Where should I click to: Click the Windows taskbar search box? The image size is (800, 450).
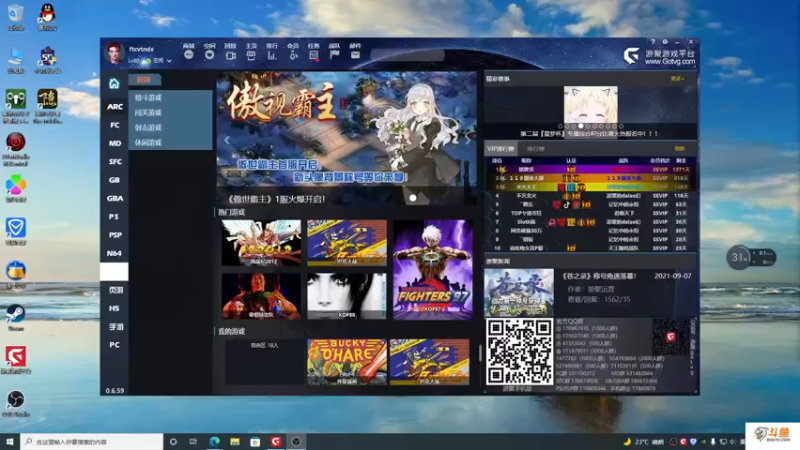click(x=92, y=442)
